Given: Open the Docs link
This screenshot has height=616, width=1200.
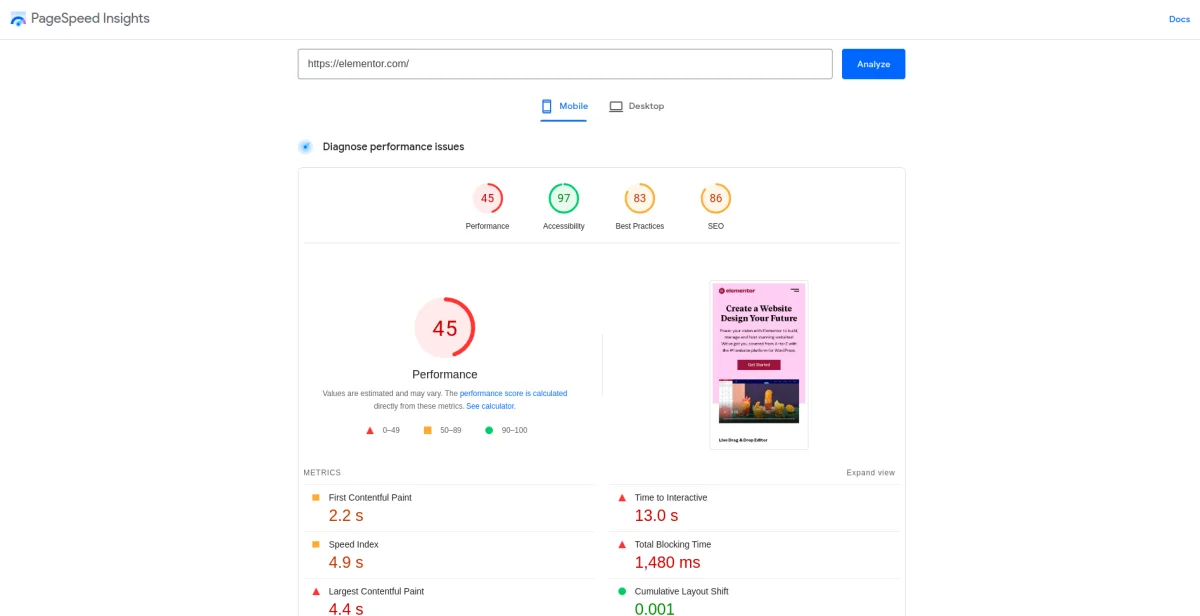Looking at the screenshot, I should click(x=1179, y=20).
